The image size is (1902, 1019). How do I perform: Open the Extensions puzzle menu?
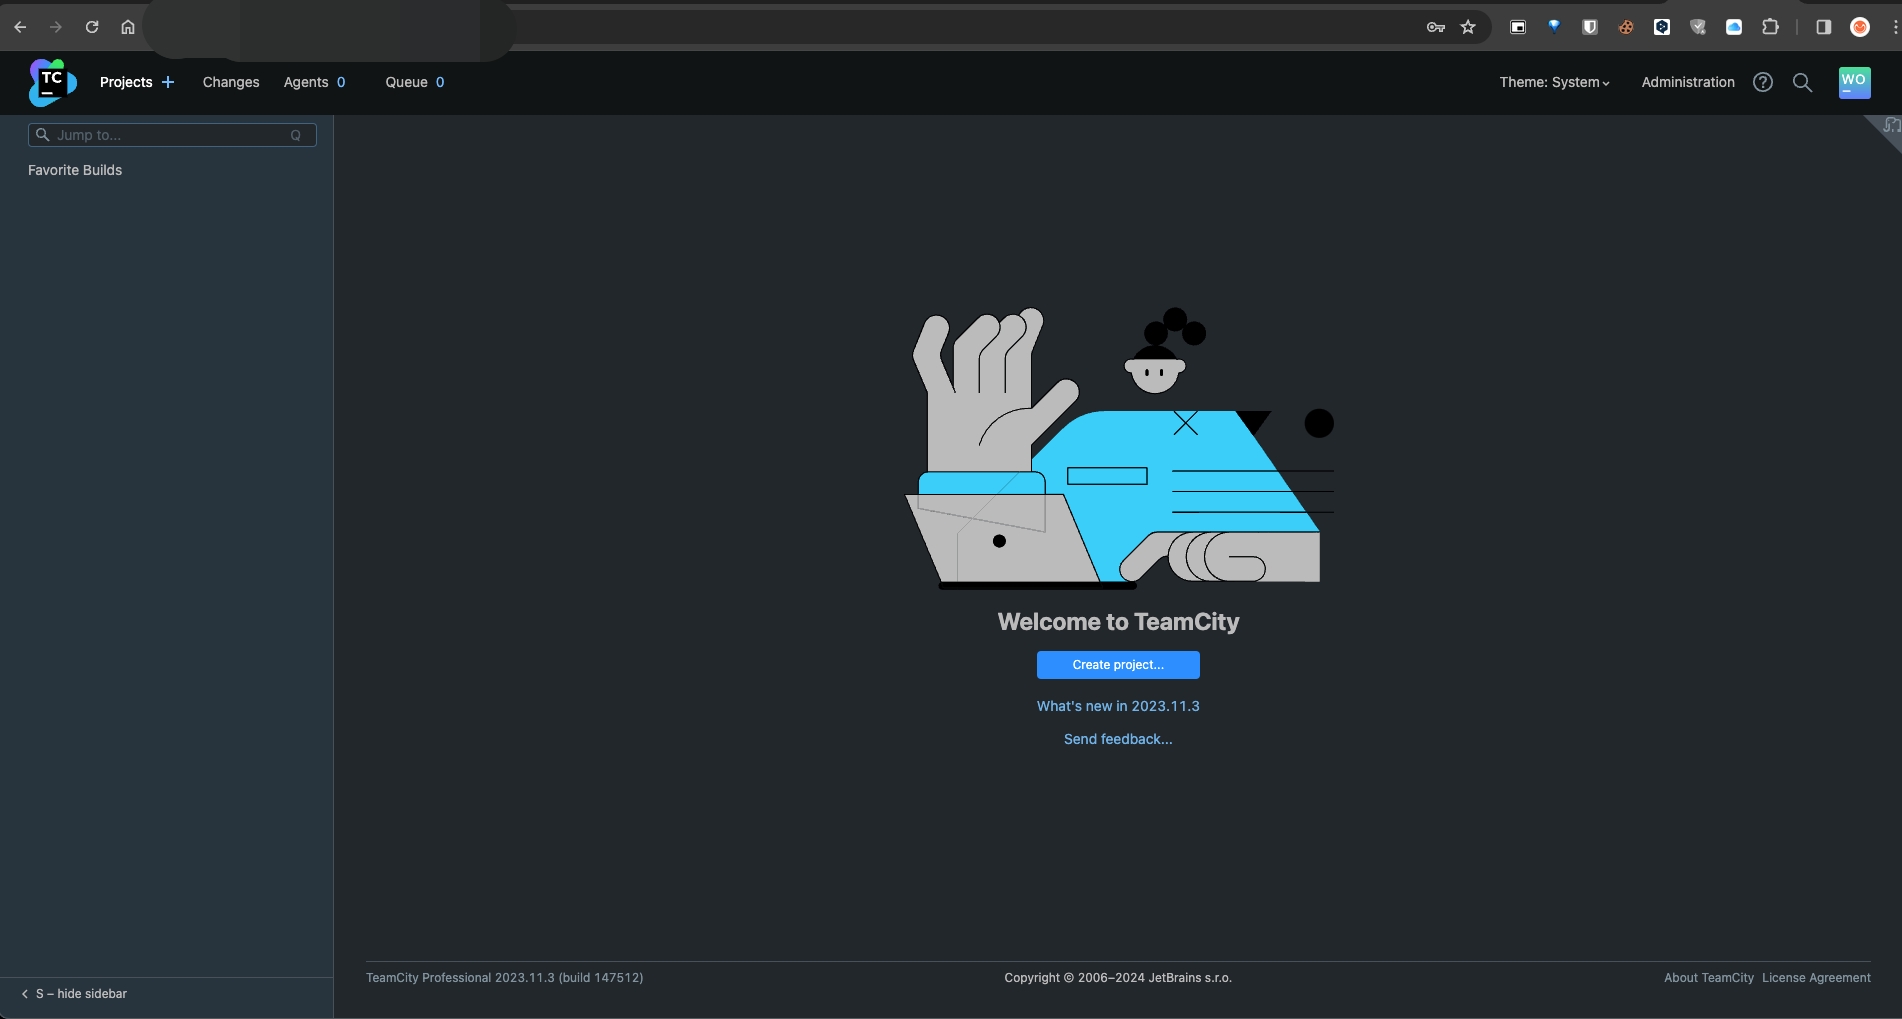(1770, 27)
